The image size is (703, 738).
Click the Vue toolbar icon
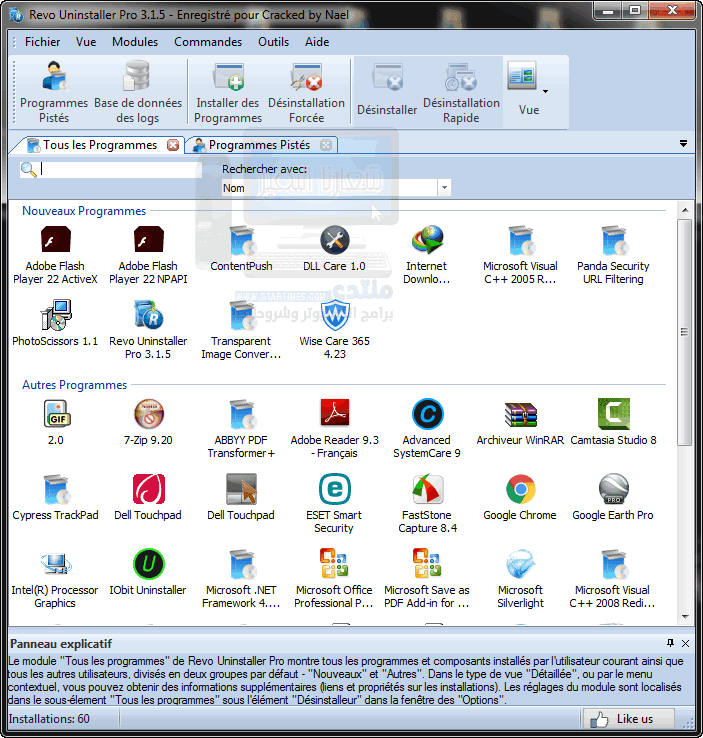522,76
